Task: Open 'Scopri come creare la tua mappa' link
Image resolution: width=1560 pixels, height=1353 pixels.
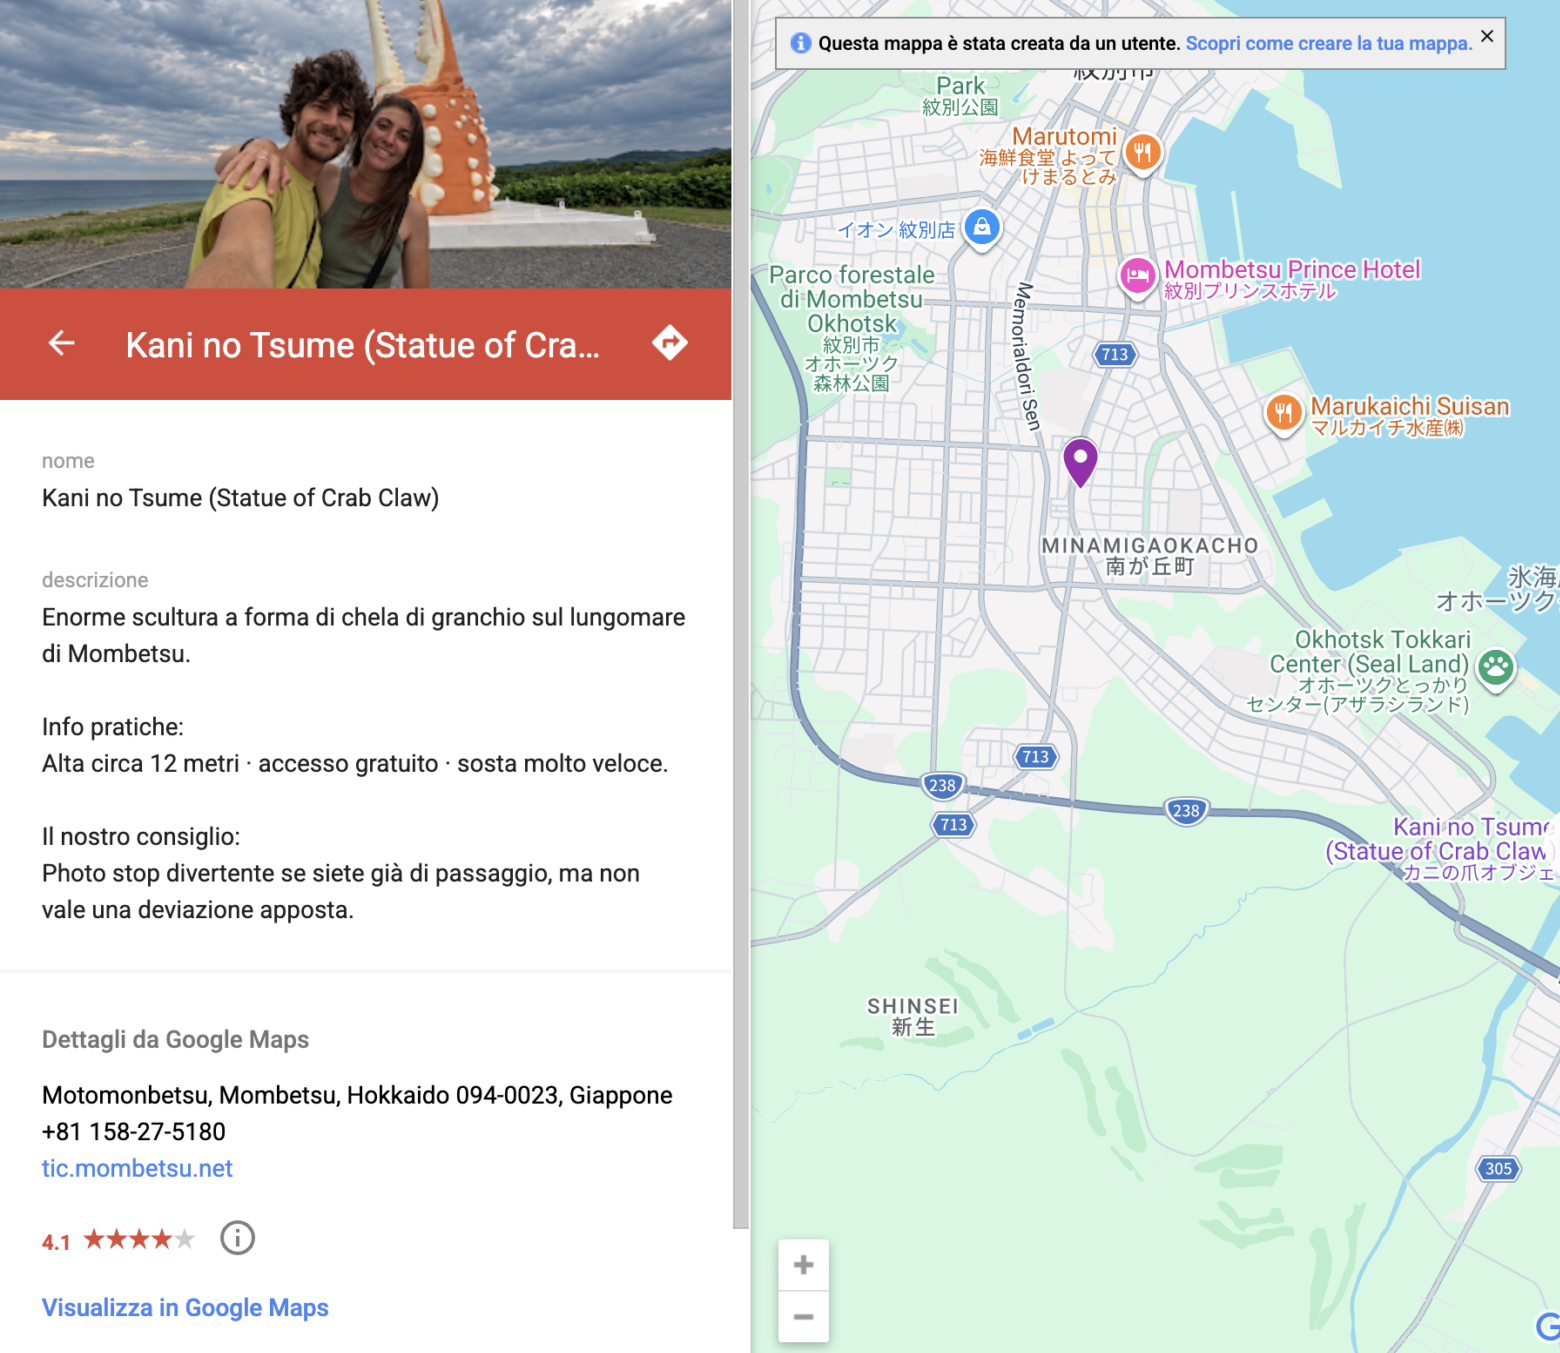Action: [1329, 43]
